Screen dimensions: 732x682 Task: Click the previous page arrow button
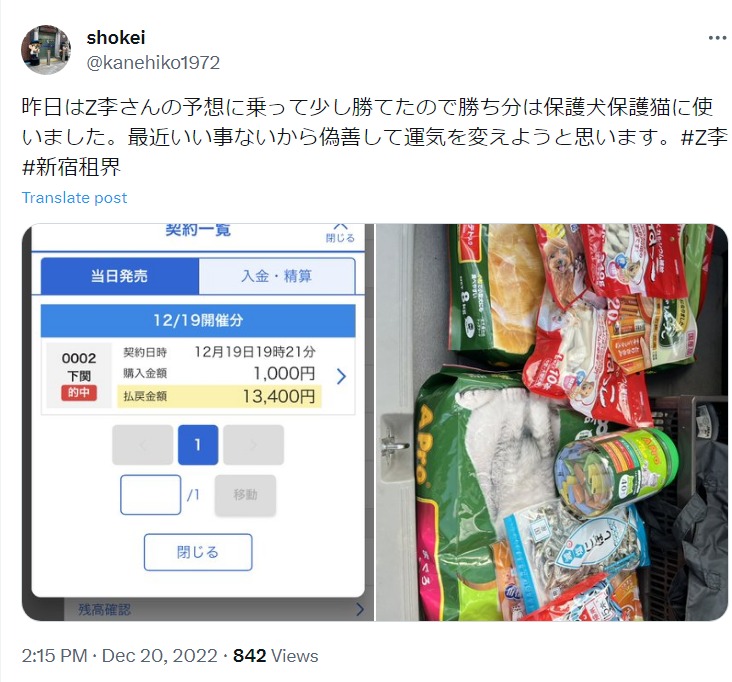coord(143,444)
